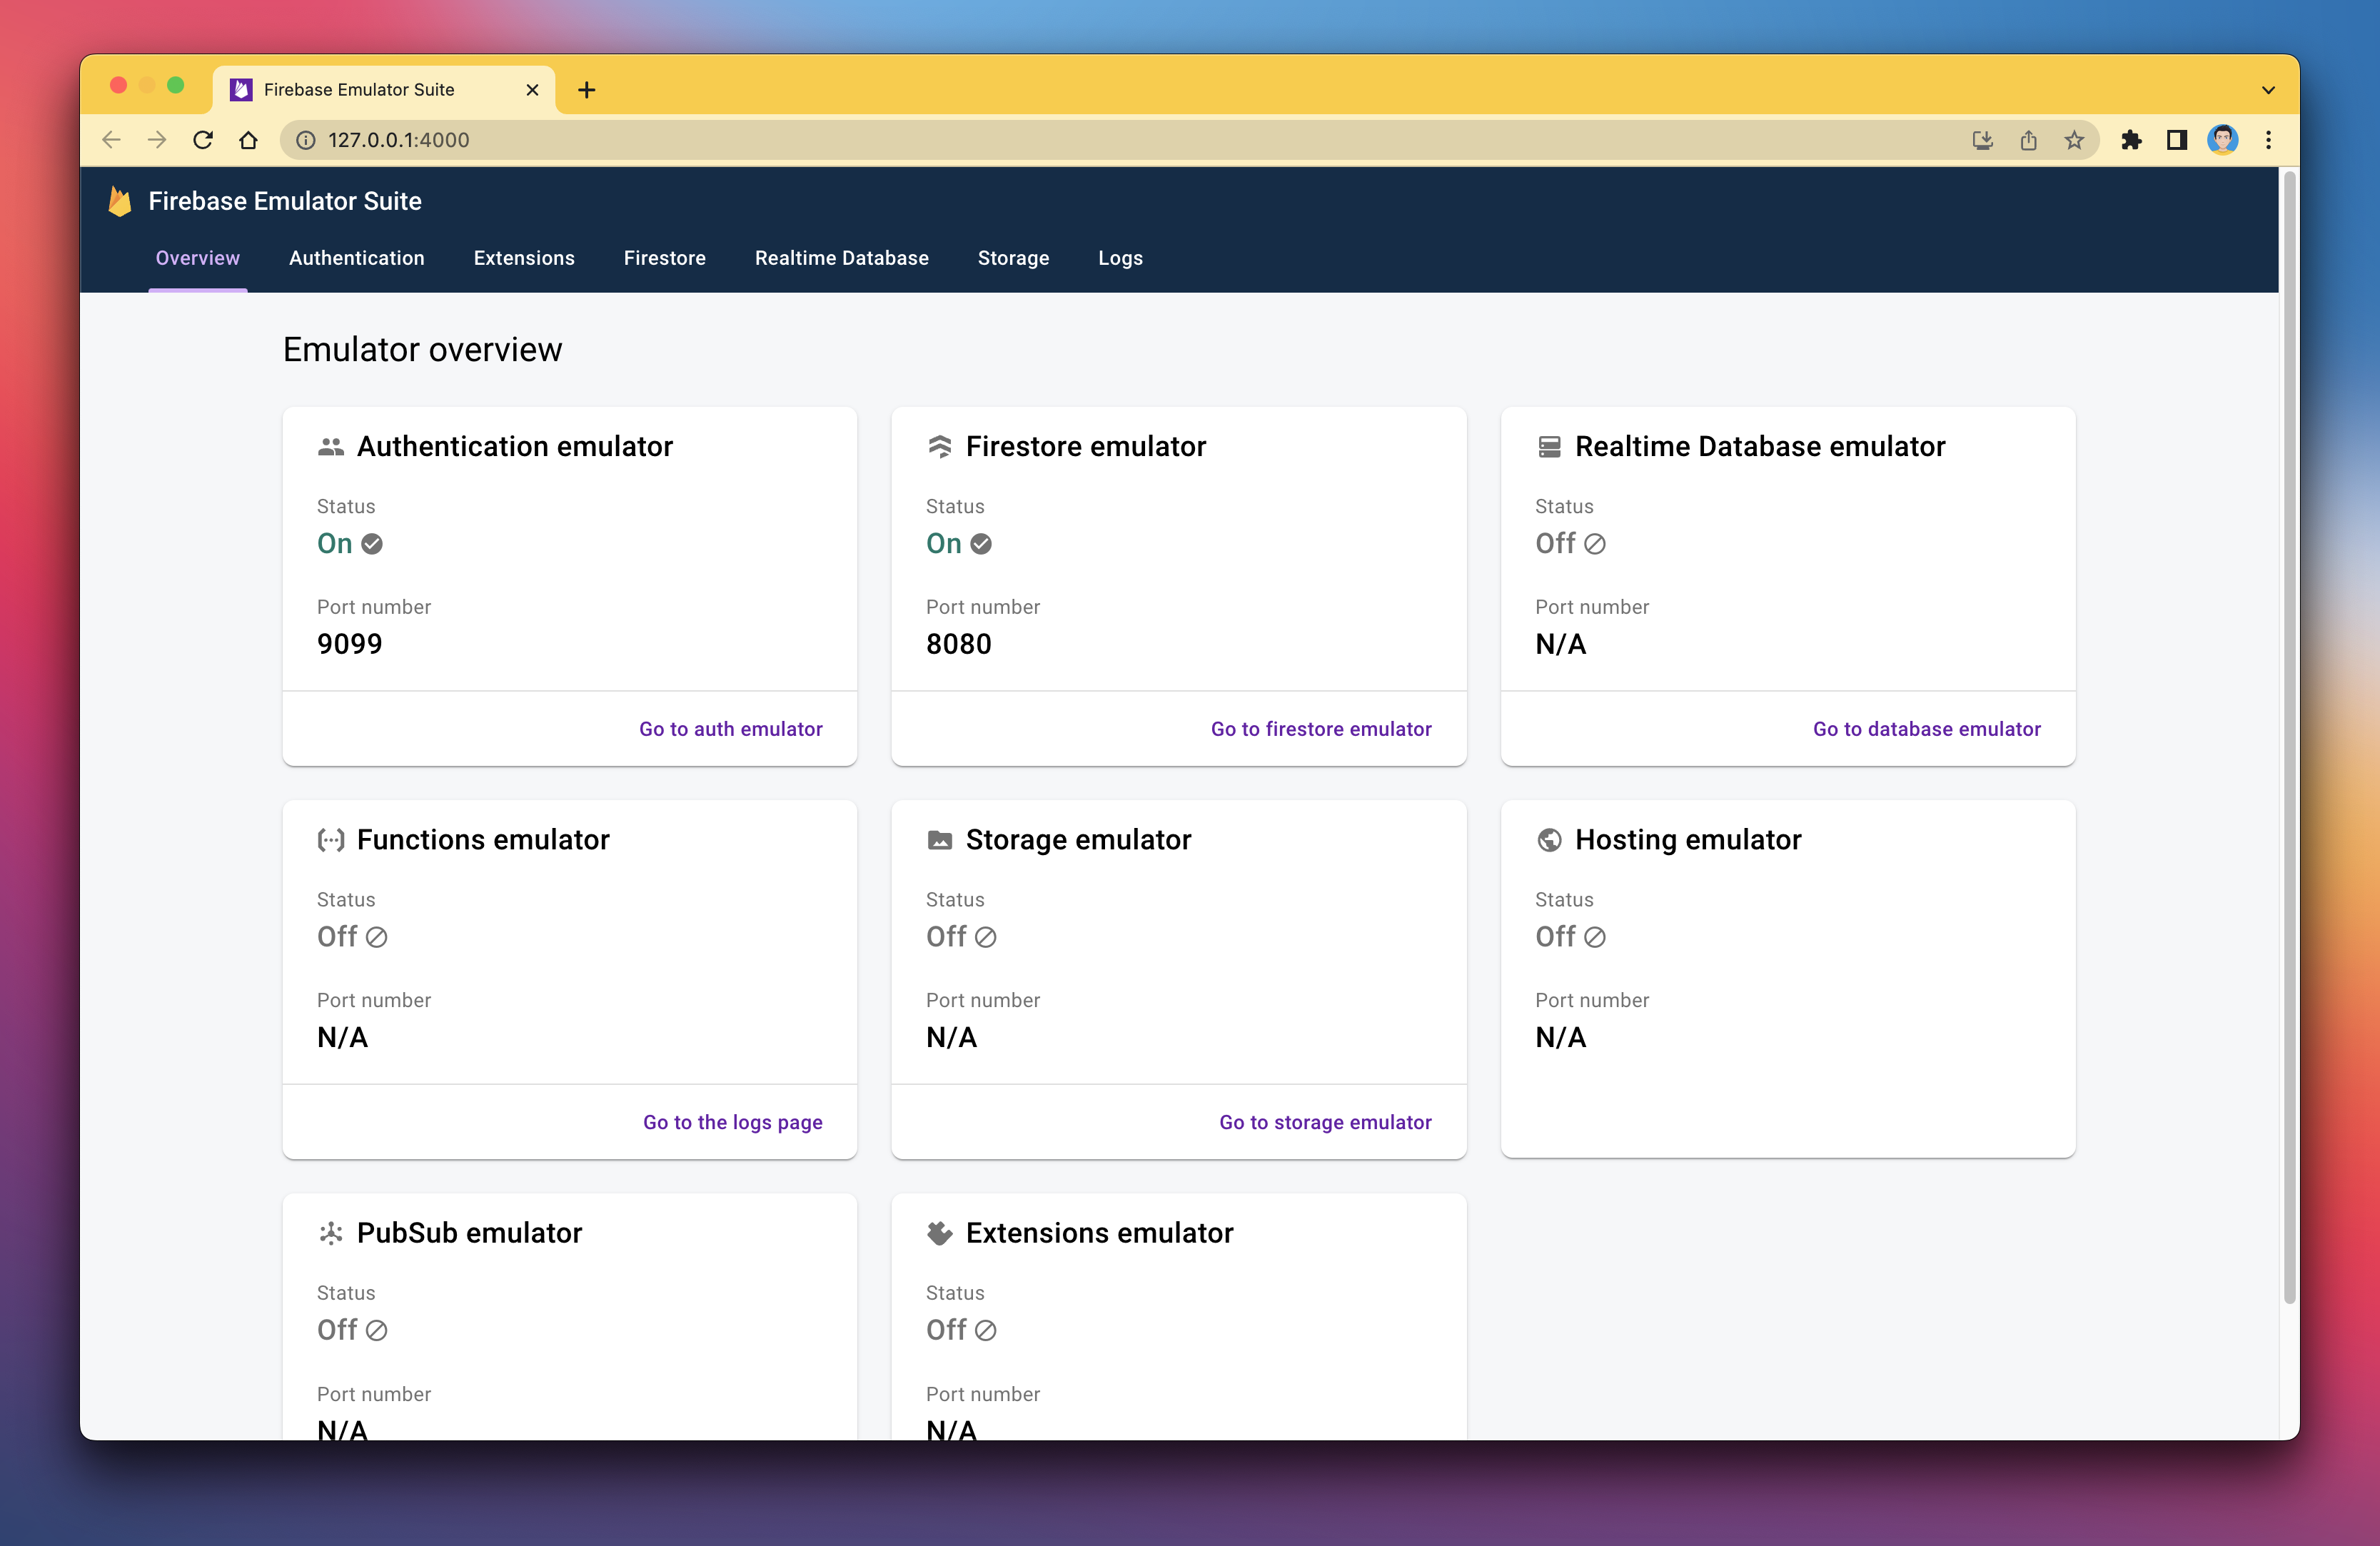Screen dimensions: 2380x1546
Task: Click the PubSub emulator icon
Action: click(331, 1233)
